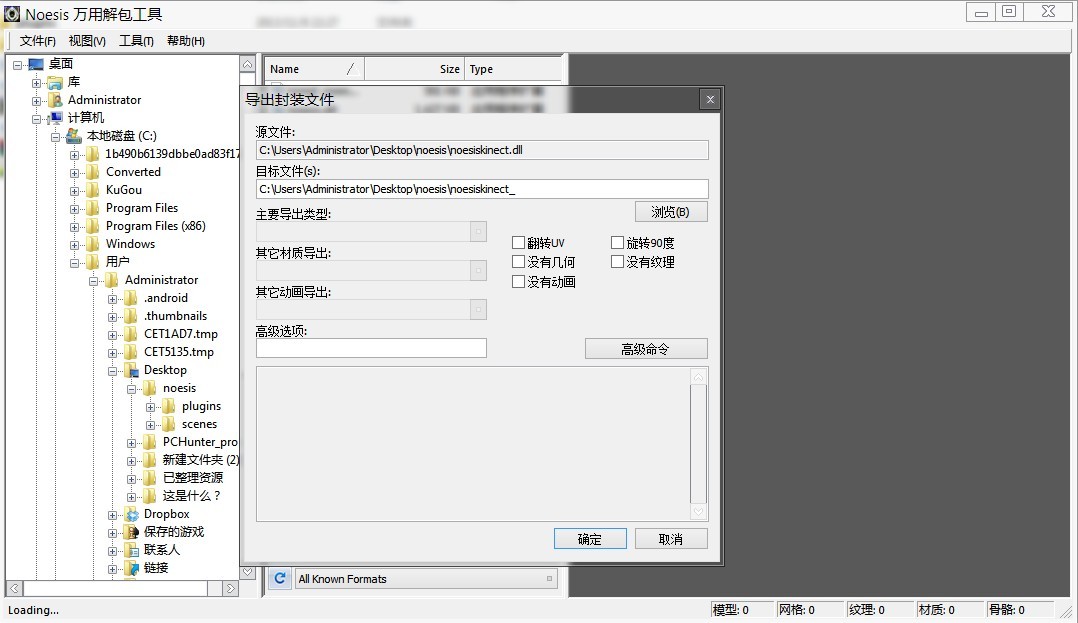Open the 主要导出类型 dropdown
This screenshot has height=623, width=1078.
click(x=478, y=231)
